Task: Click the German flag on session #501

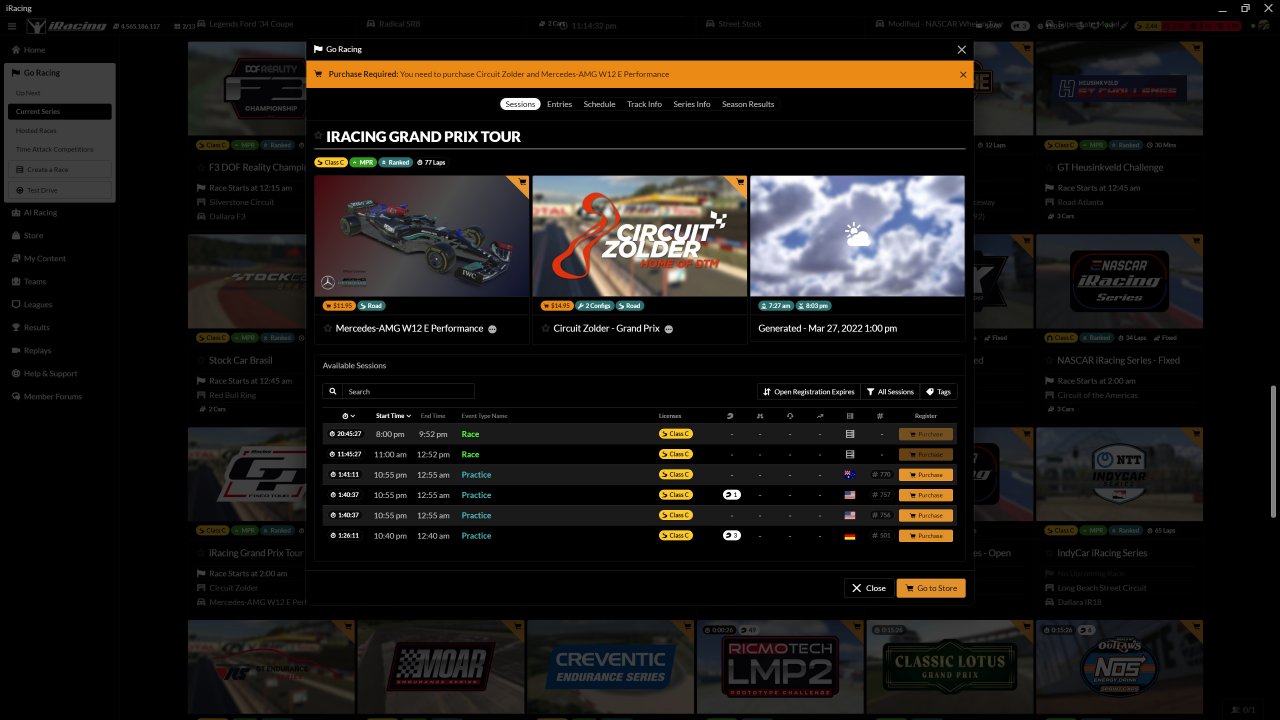Action: click(x=850, y=535)
